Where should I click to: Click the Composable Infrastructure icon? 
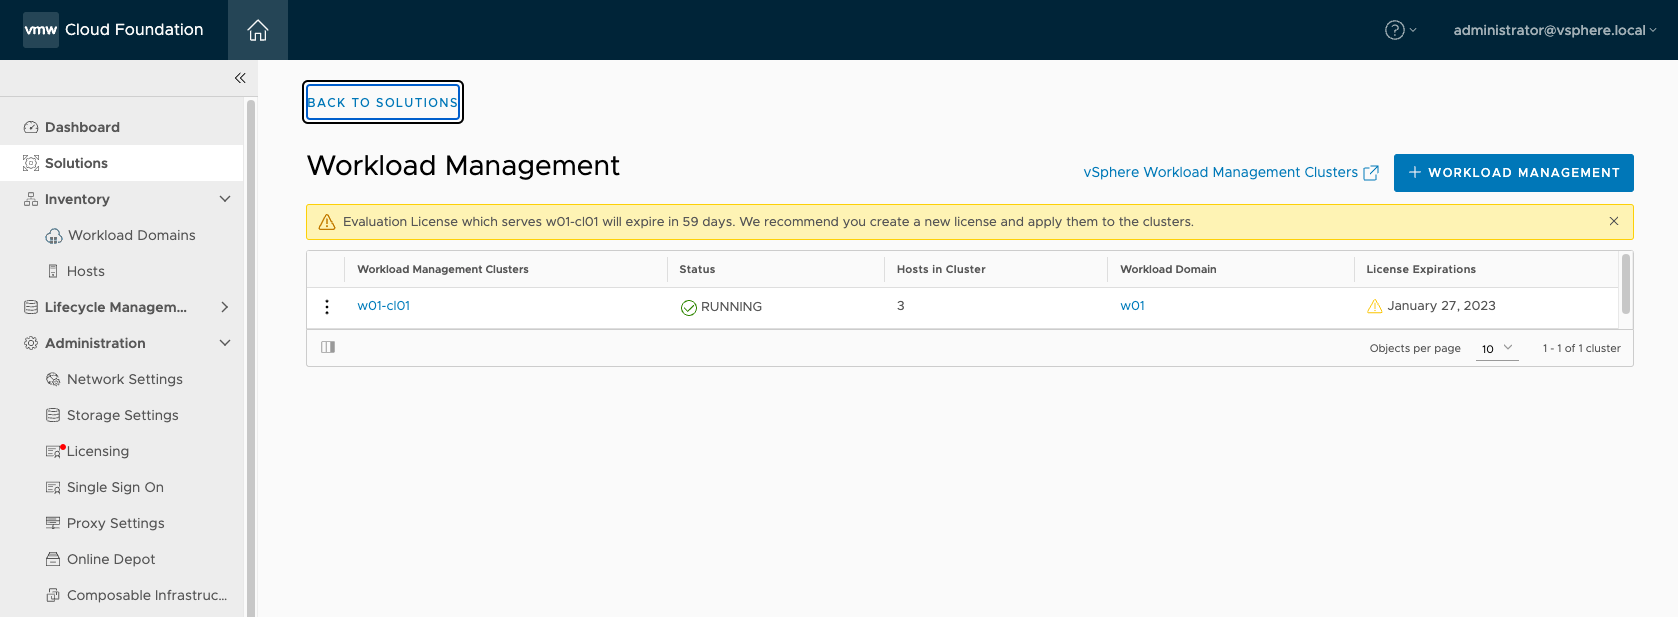pyautogui.click(x=53, y=595)
